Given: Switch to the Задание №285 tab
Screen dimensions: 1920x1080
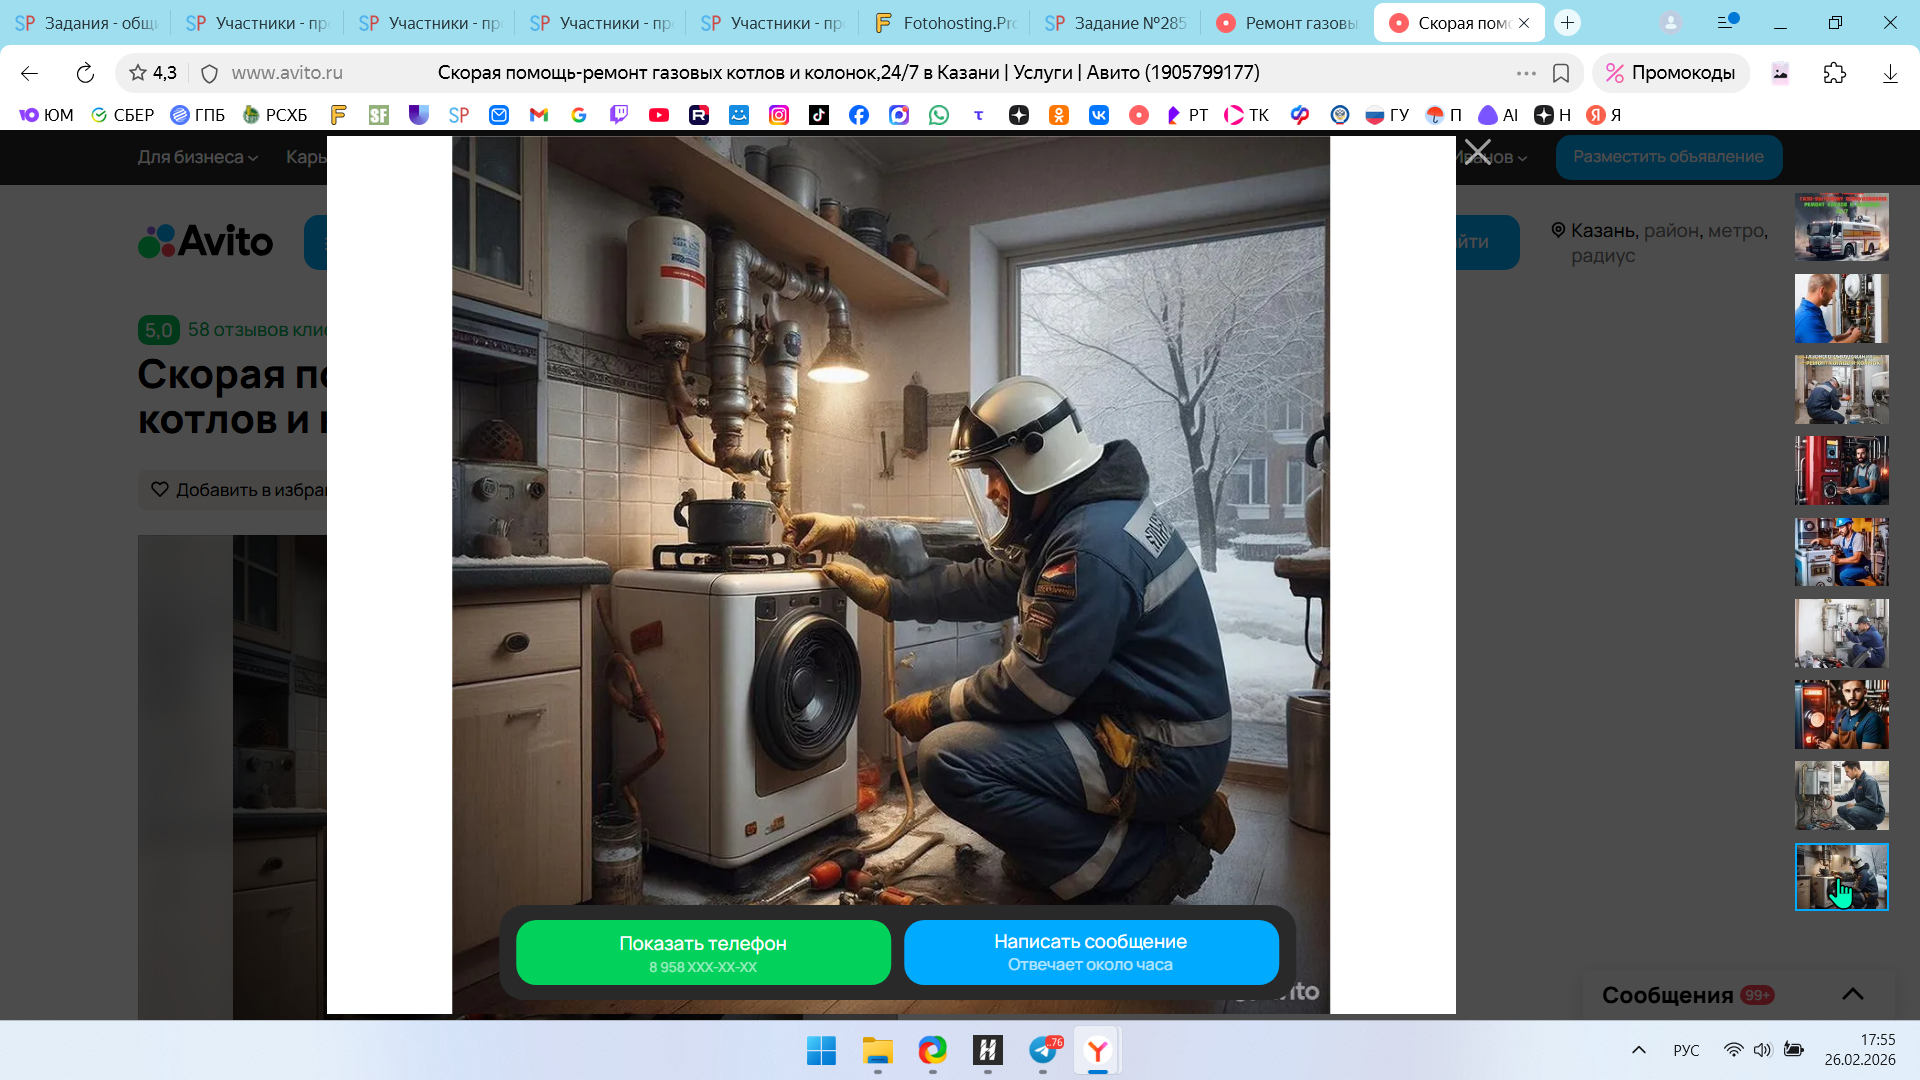Looking at the screenshot, I should (x=1115, y=22).
